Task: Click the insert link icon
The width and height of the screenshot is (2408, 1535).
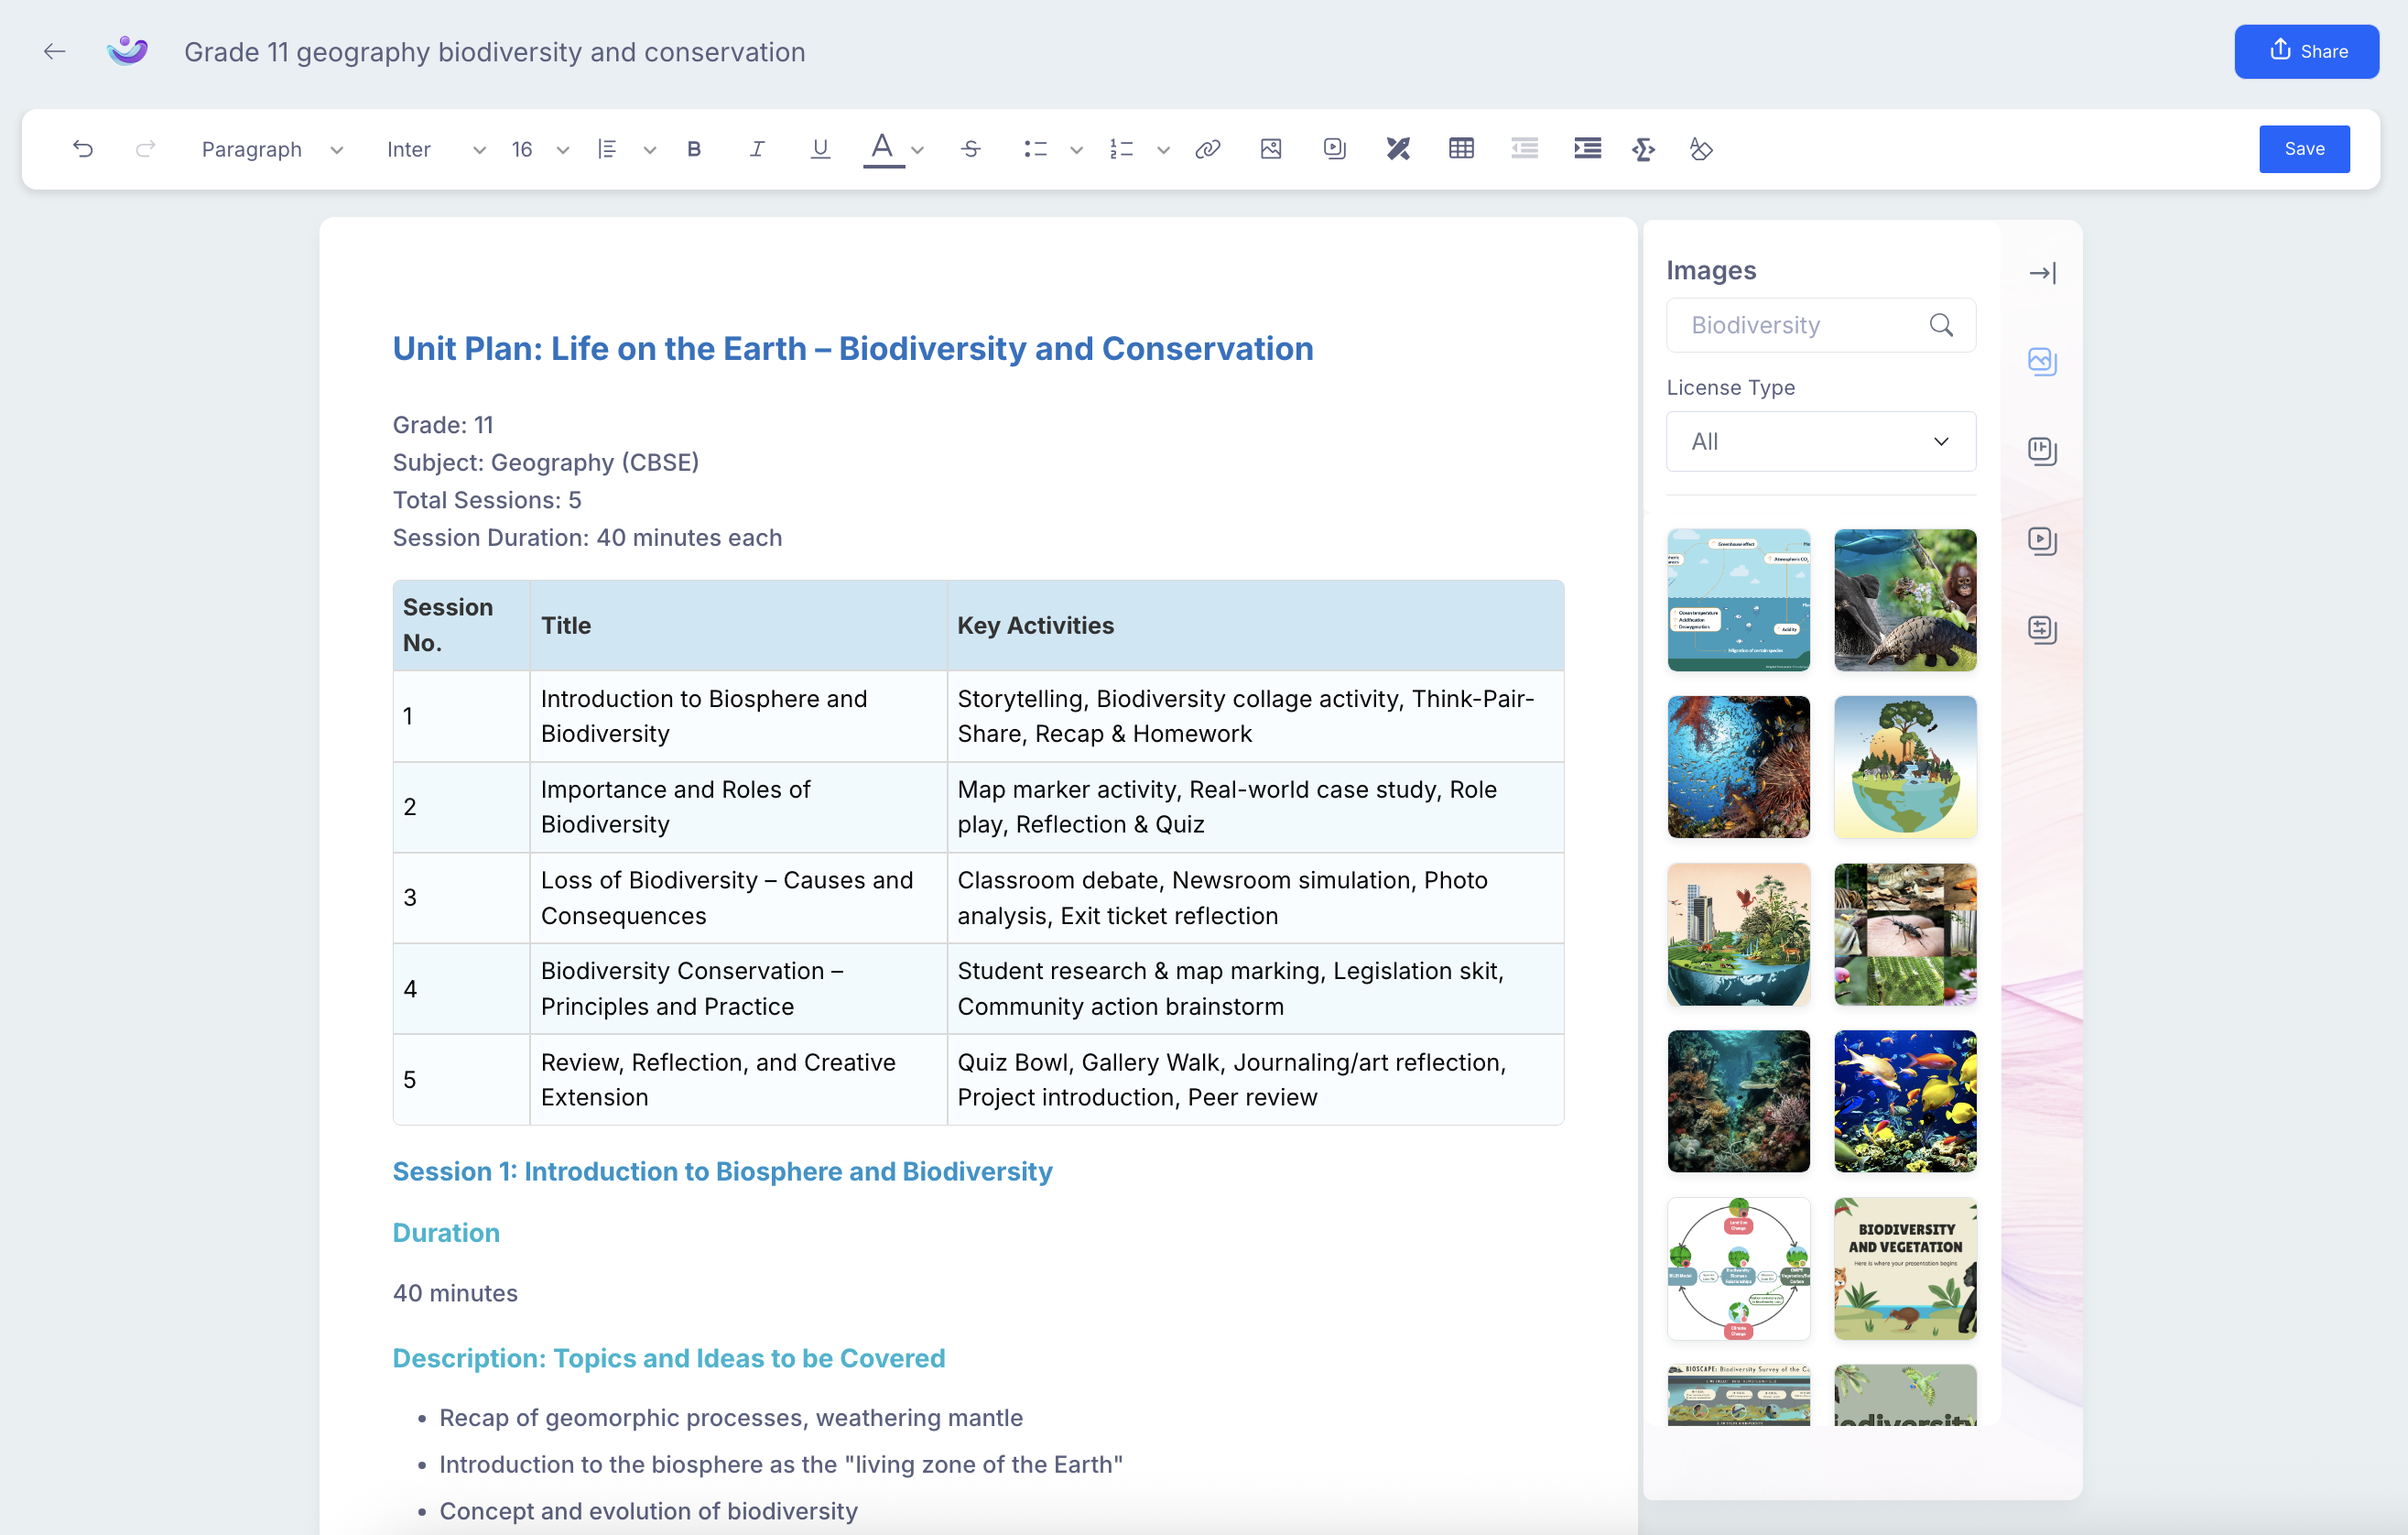Action: tap(1207, 149)
